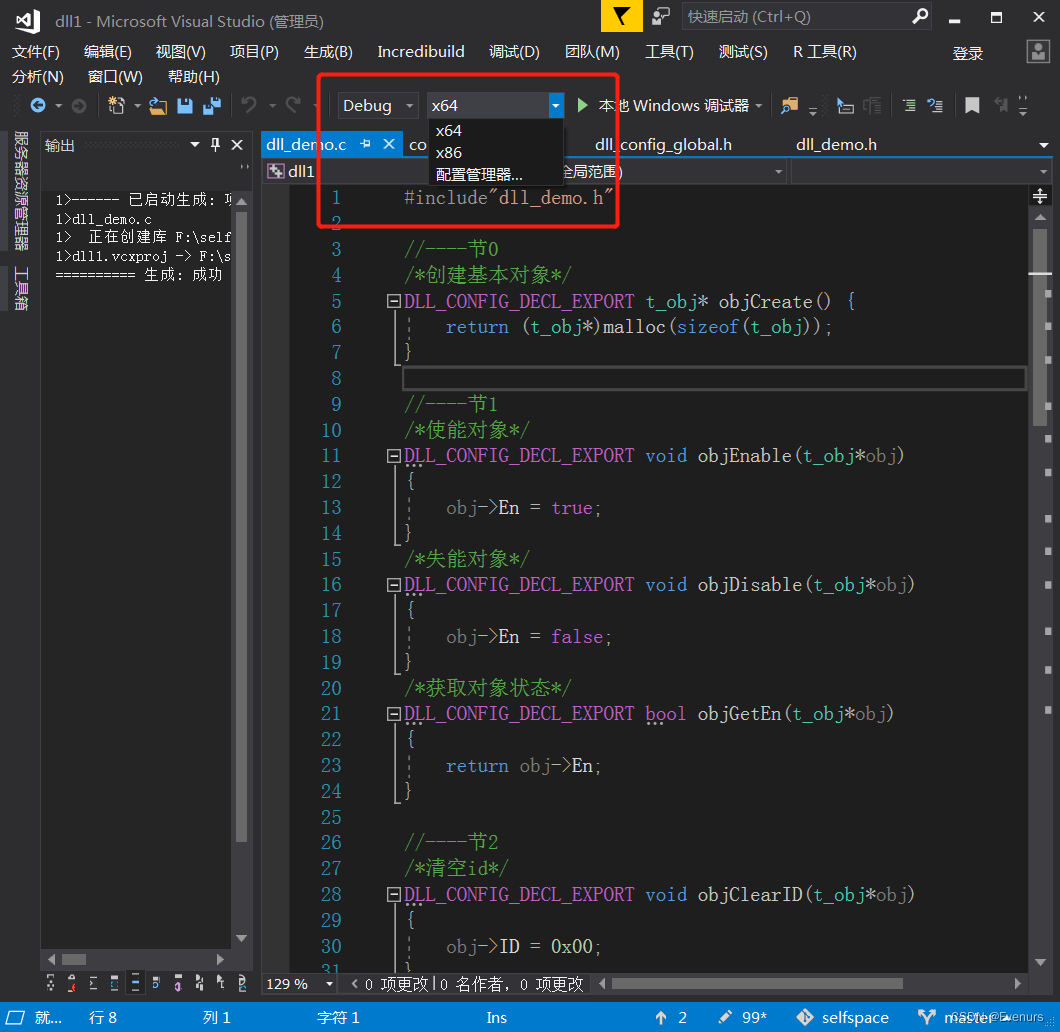Screen dimensions: 1060x1032
Task: Click the redo arrow icon
Action: [293, 105]
